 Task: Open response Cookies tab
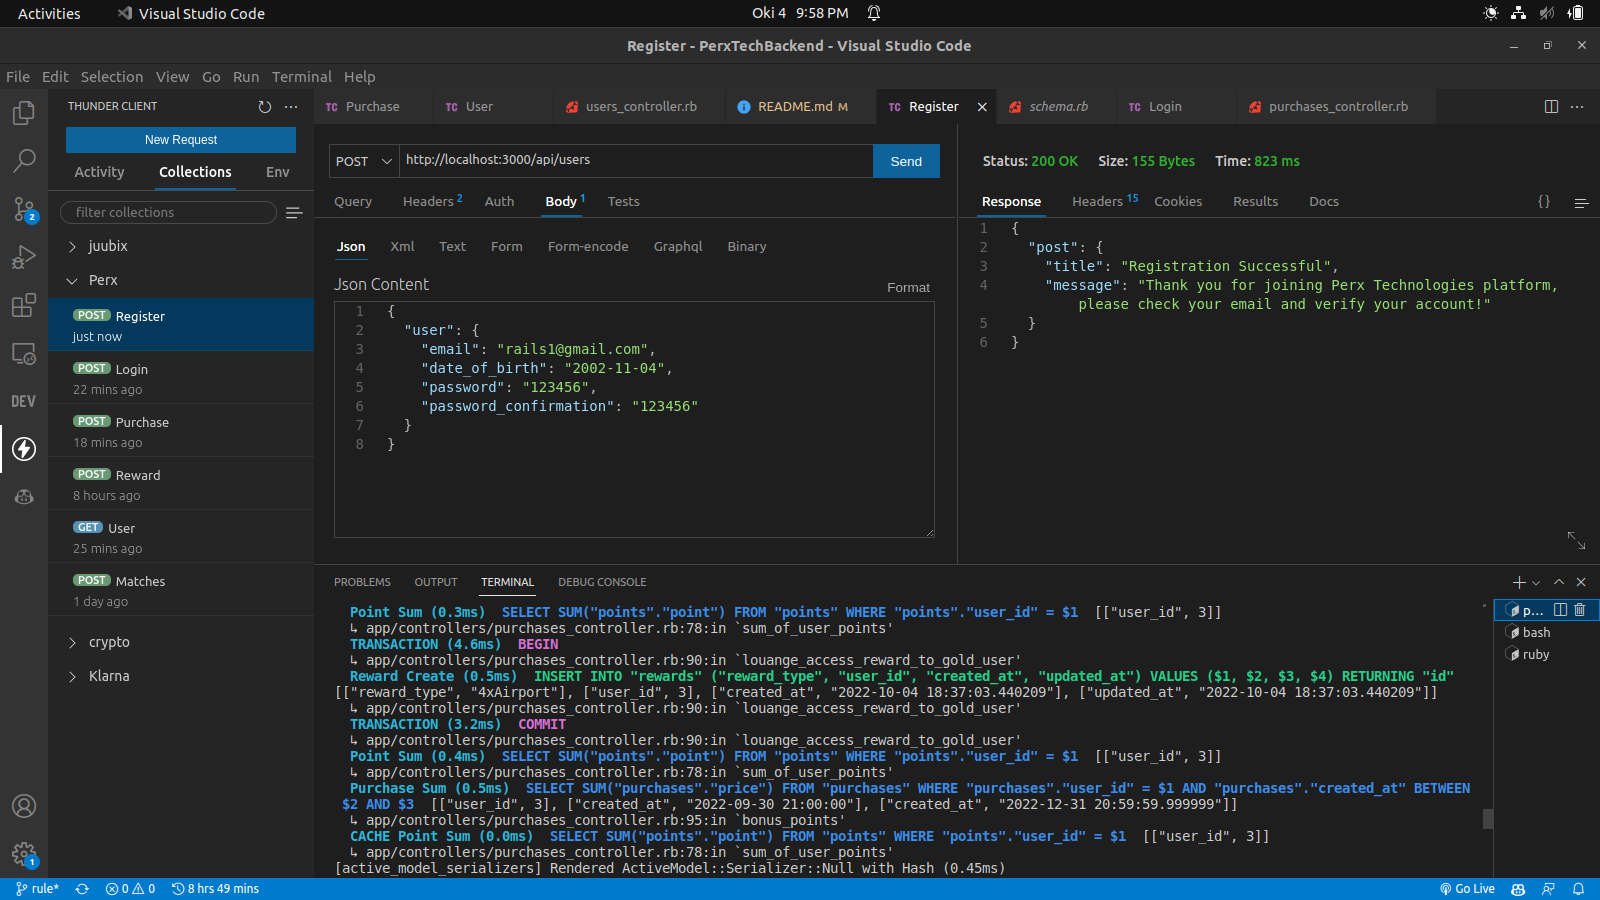(x=1178, y=201)
